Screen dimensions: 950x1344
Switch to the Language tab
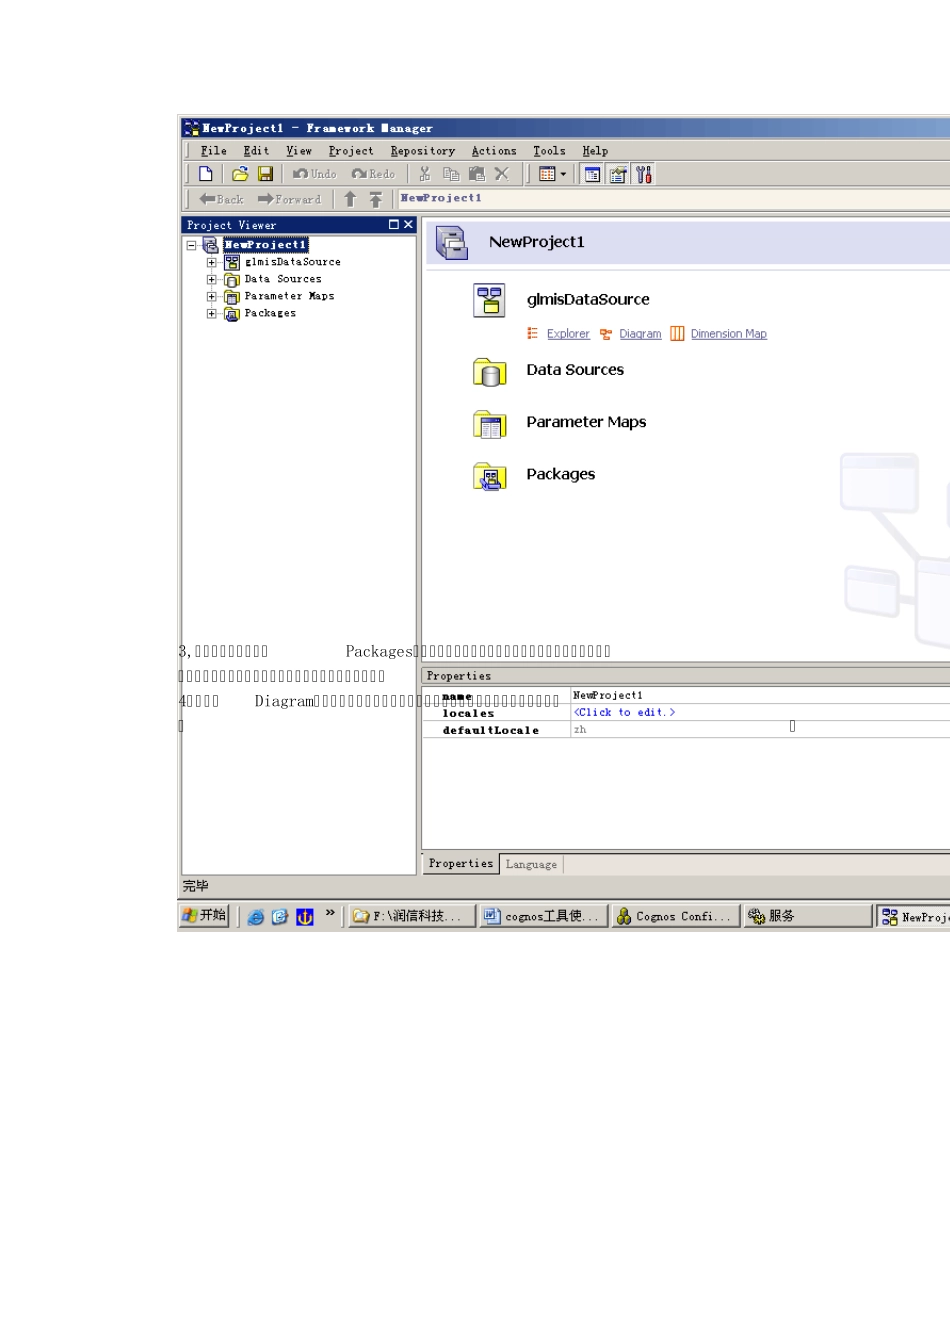coord(531,864)
